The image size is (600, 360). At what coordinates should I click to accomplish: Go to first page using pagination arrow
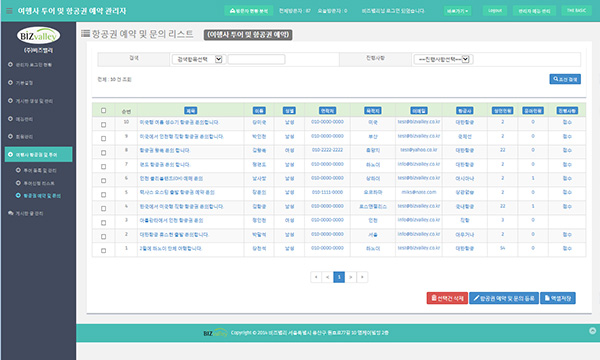click(x=316, y=277)
